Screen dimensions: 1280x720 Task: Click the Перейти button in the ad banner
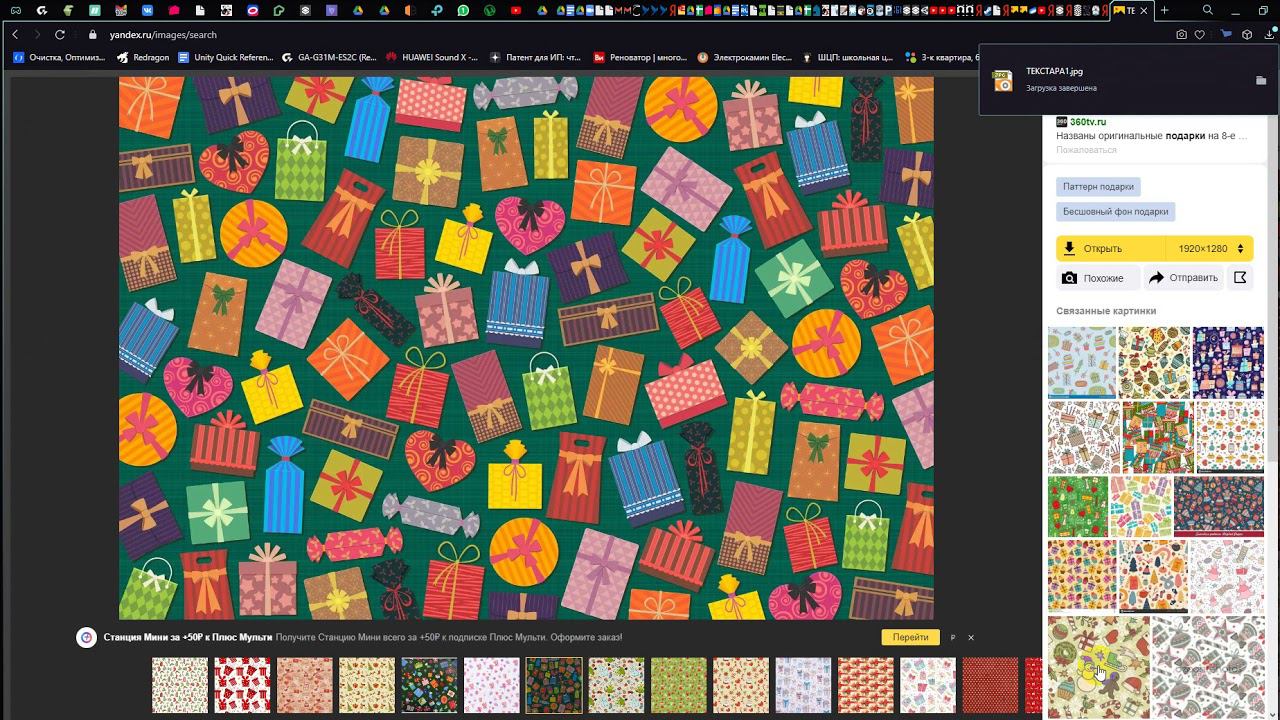(x=911, y=637)
